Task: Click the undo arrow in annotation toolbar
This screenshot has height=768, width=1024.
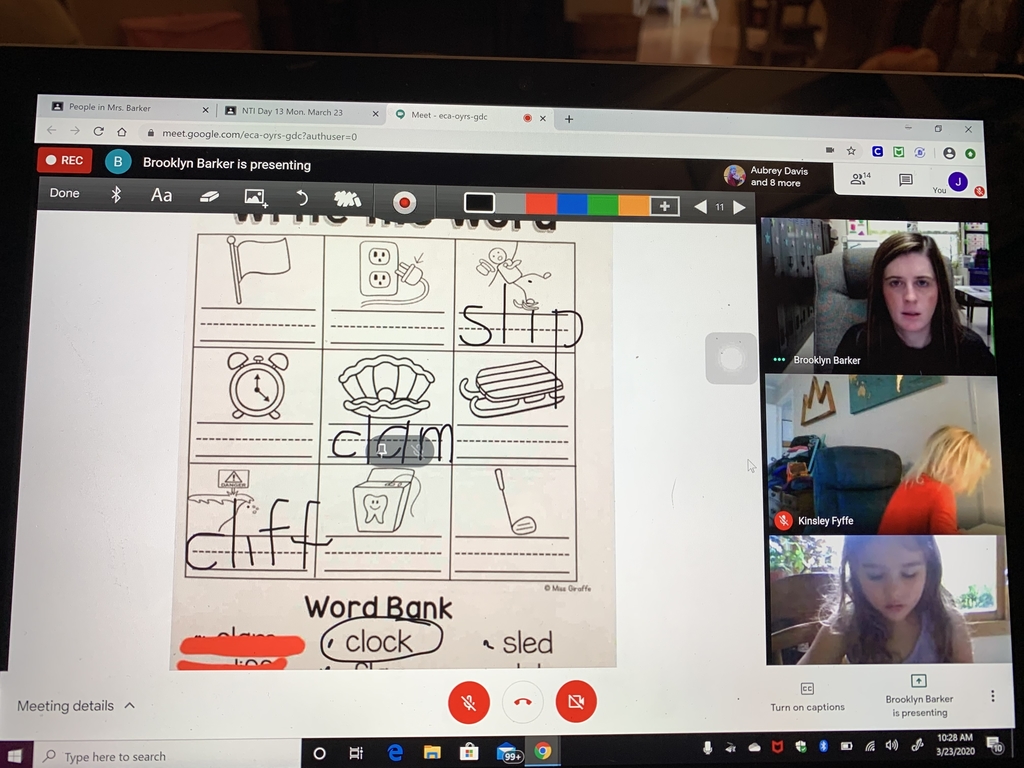Action: (x=302, y=198)
